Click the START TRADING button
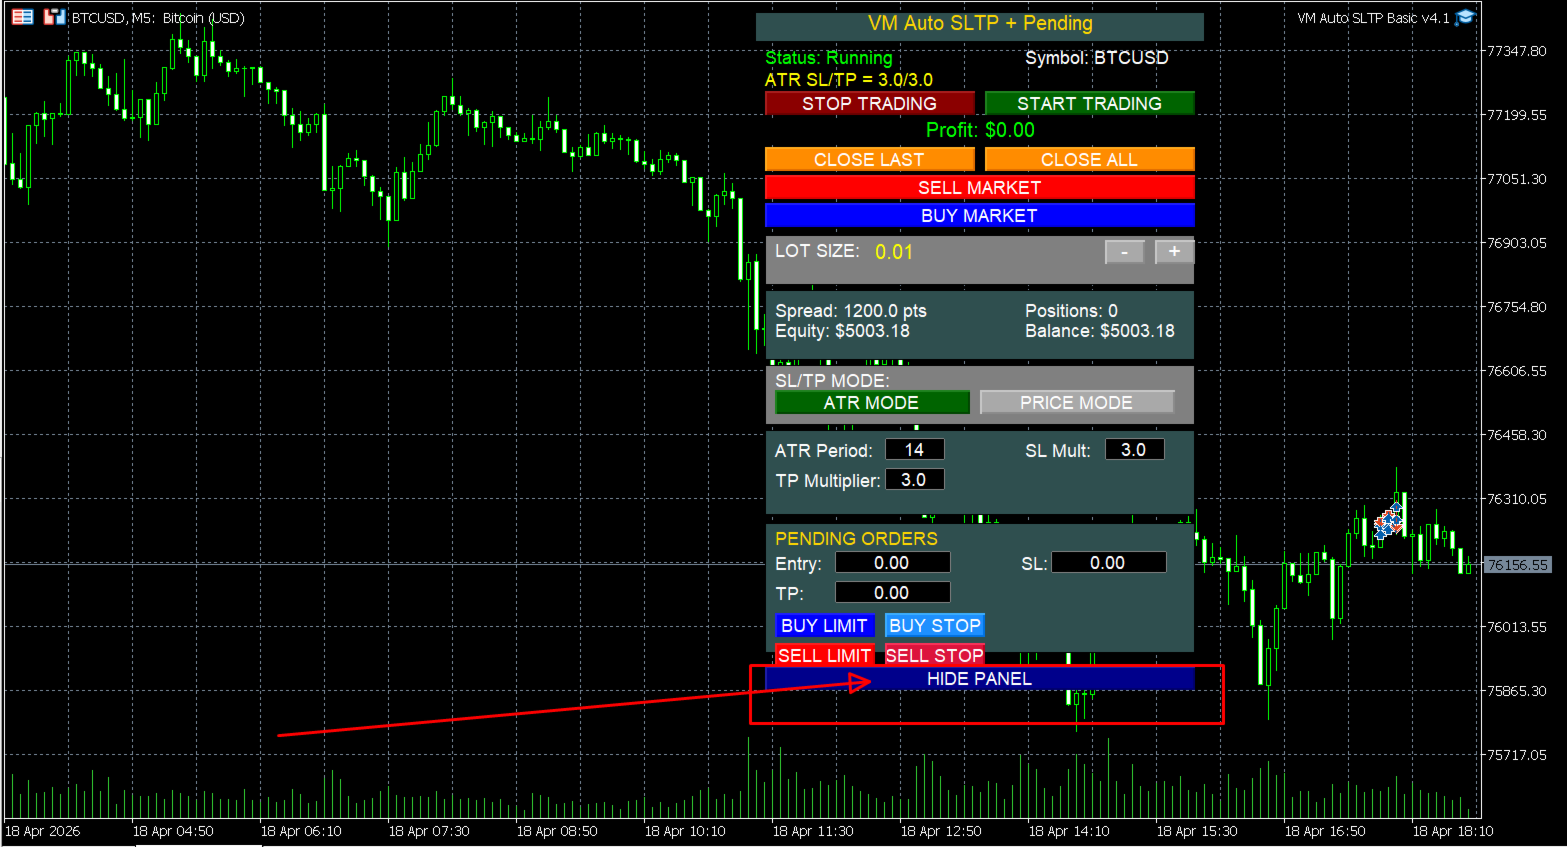 pos(1090,103)
